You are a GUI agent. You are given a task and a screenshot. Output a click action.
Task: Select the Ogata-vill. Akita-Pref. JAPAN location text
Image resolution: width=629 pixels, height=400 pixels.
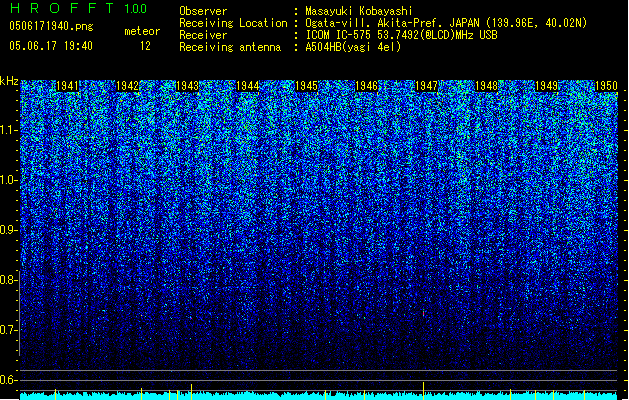(x=446, y=23)
